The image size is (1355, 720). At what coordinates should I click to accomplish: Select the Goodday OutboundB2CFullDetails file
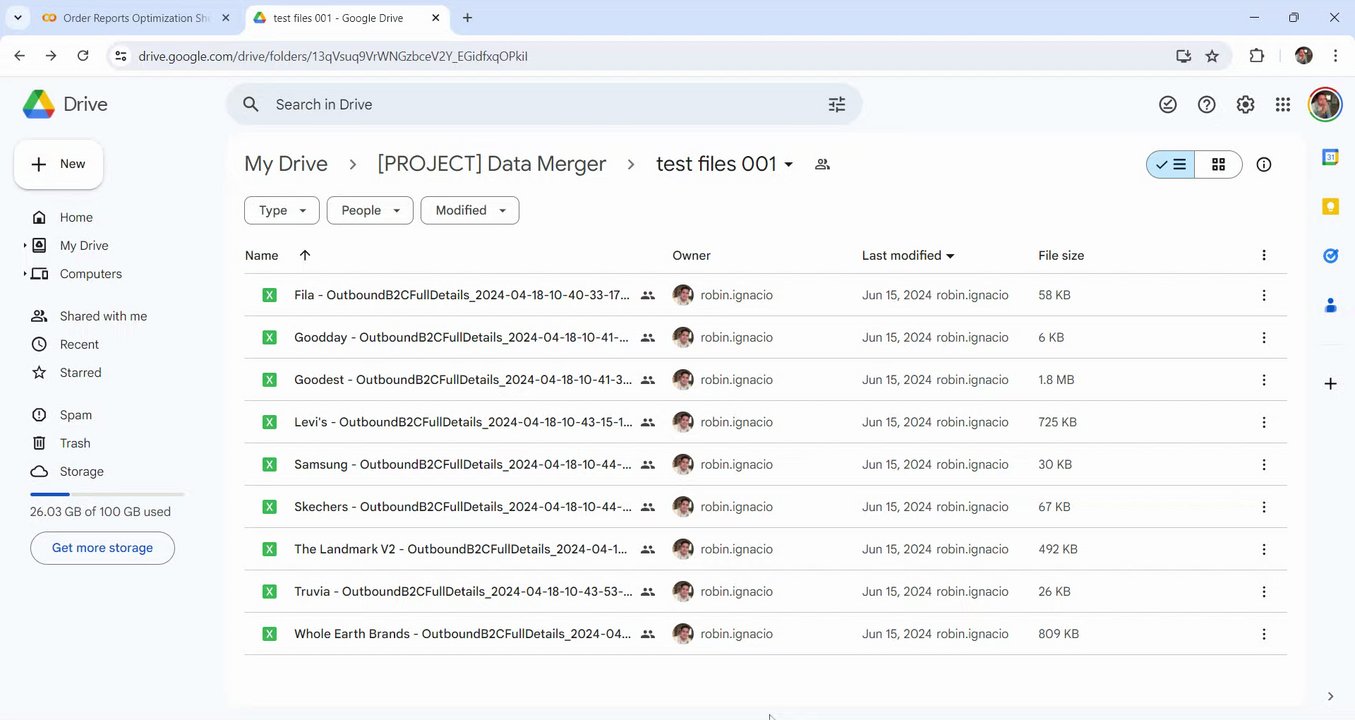(765, 337)
